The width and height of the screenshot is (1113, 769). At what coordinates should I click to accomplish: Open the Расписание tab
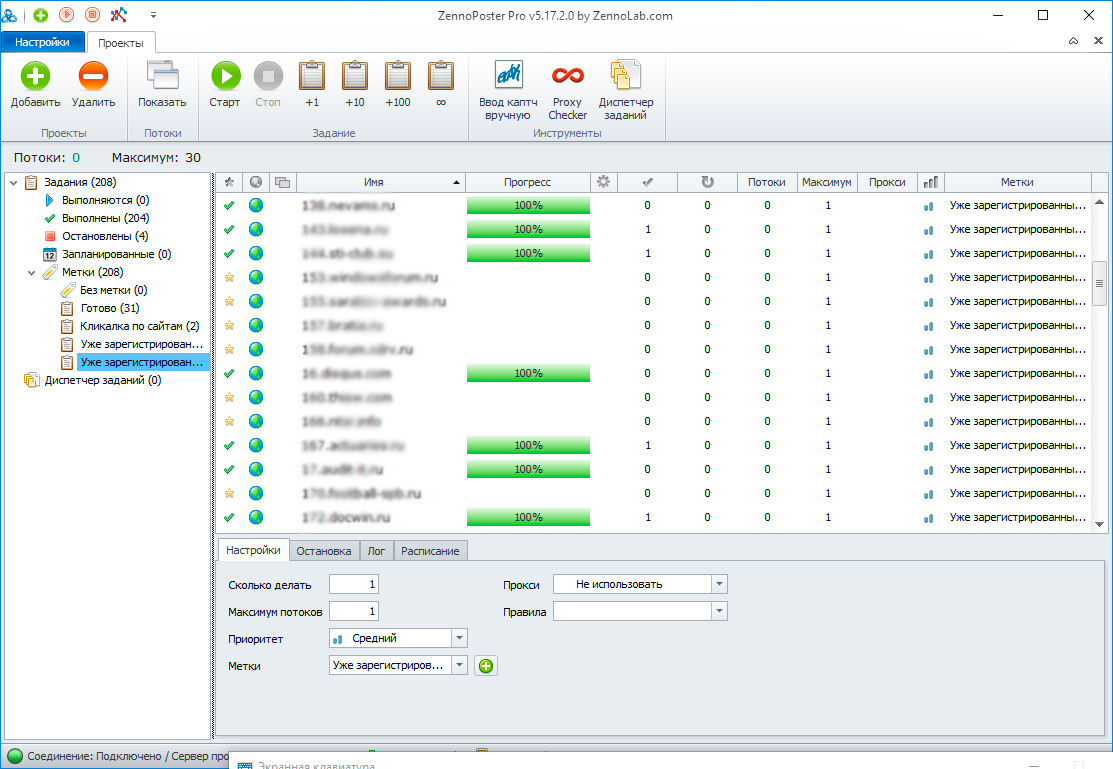coord(431,551)
